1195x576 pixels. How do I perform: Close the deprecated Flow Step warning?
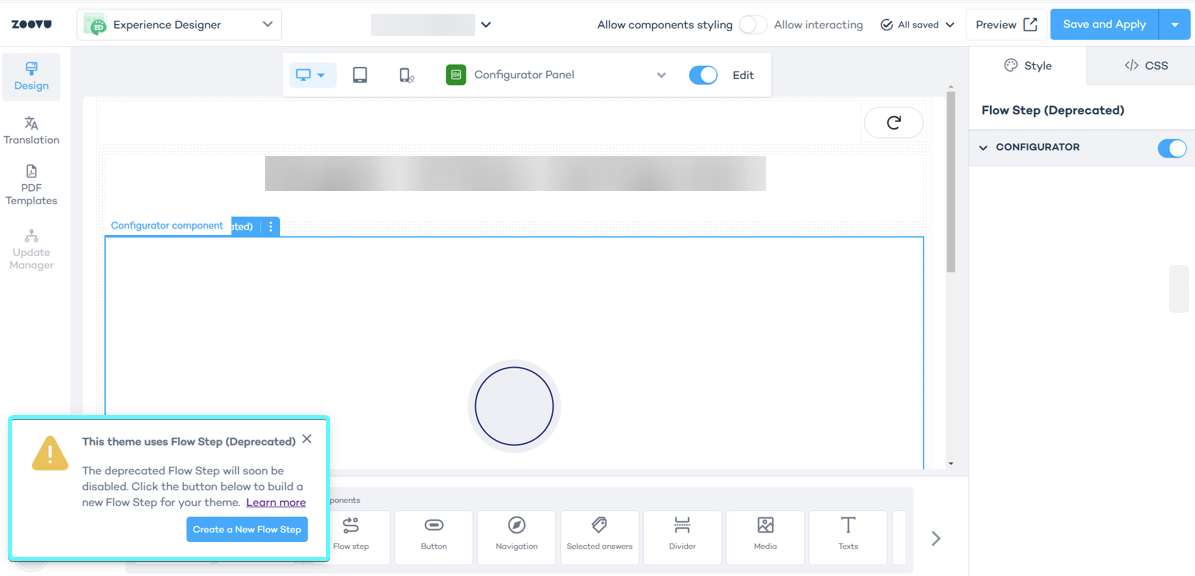(307, 439)
